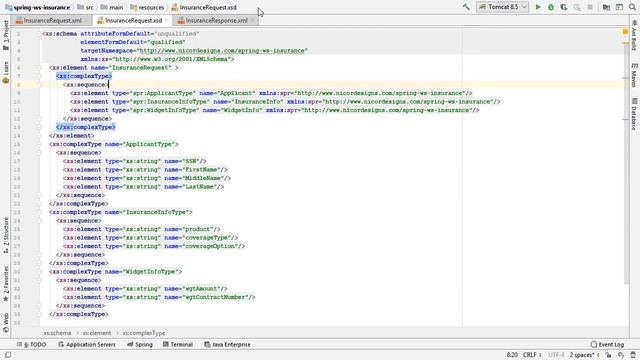Open the Tomcat 8.5 run configuration dropdown

(502, 7)
